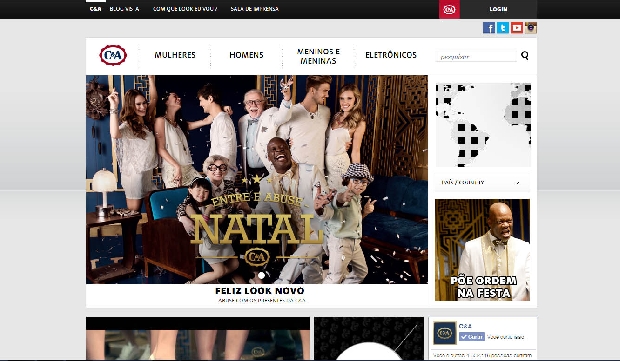The image size is (620, 361).
Task: Open the Twitter social icon
Action: [x=503, y=28]
